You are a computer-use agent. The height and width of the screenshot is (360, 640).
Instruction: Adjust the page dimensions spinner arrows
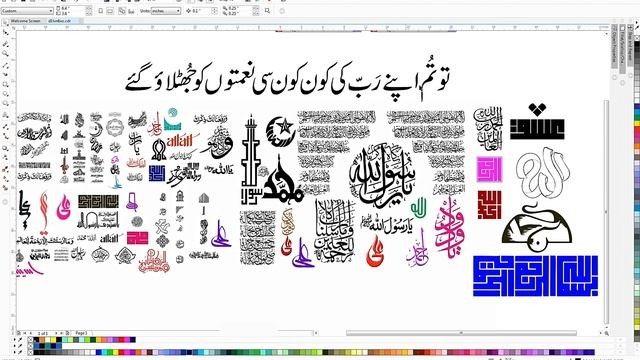89,11
